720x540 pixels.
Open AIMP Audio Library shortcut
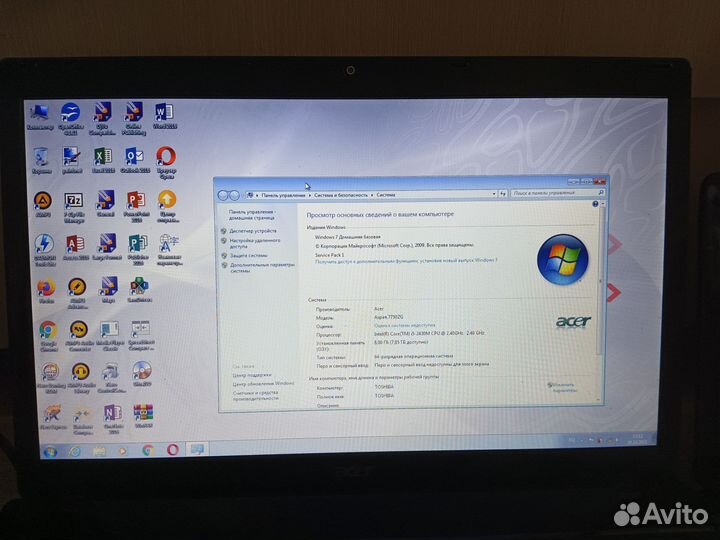tap(81, 378)
